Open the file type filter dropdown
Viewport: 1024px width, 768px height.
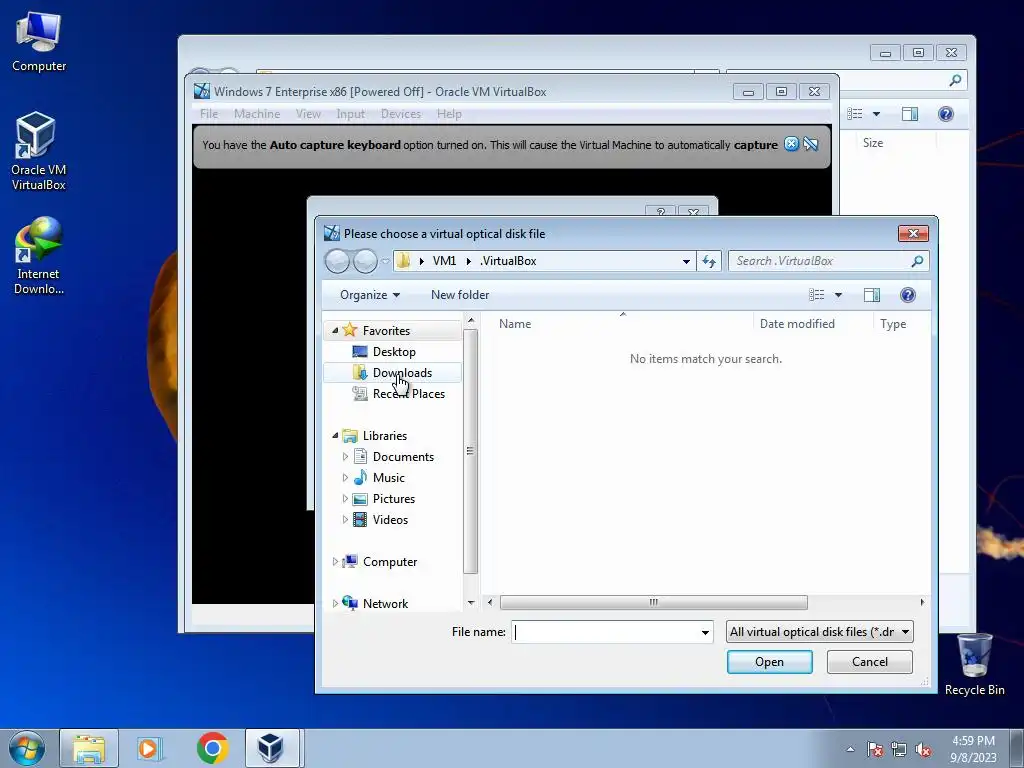[x=820, y=632]
